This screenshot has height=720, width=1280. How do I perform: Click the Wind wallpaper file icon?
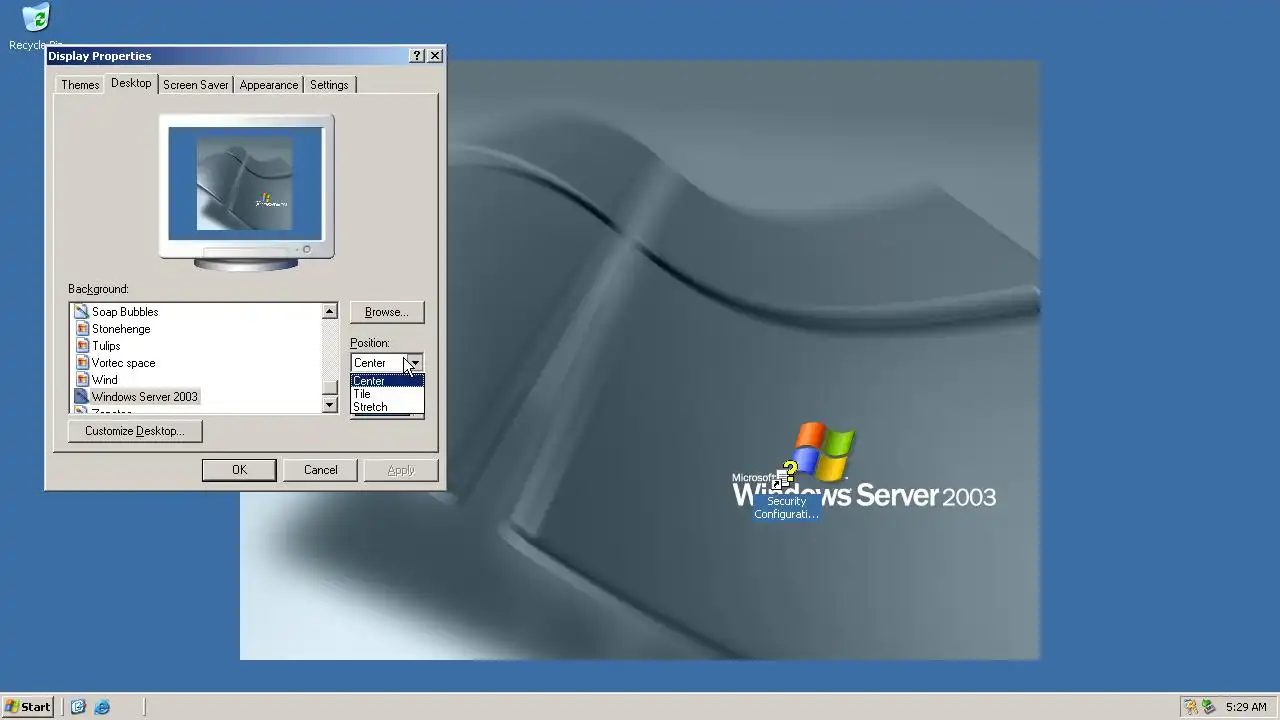[x=82, y=380]
